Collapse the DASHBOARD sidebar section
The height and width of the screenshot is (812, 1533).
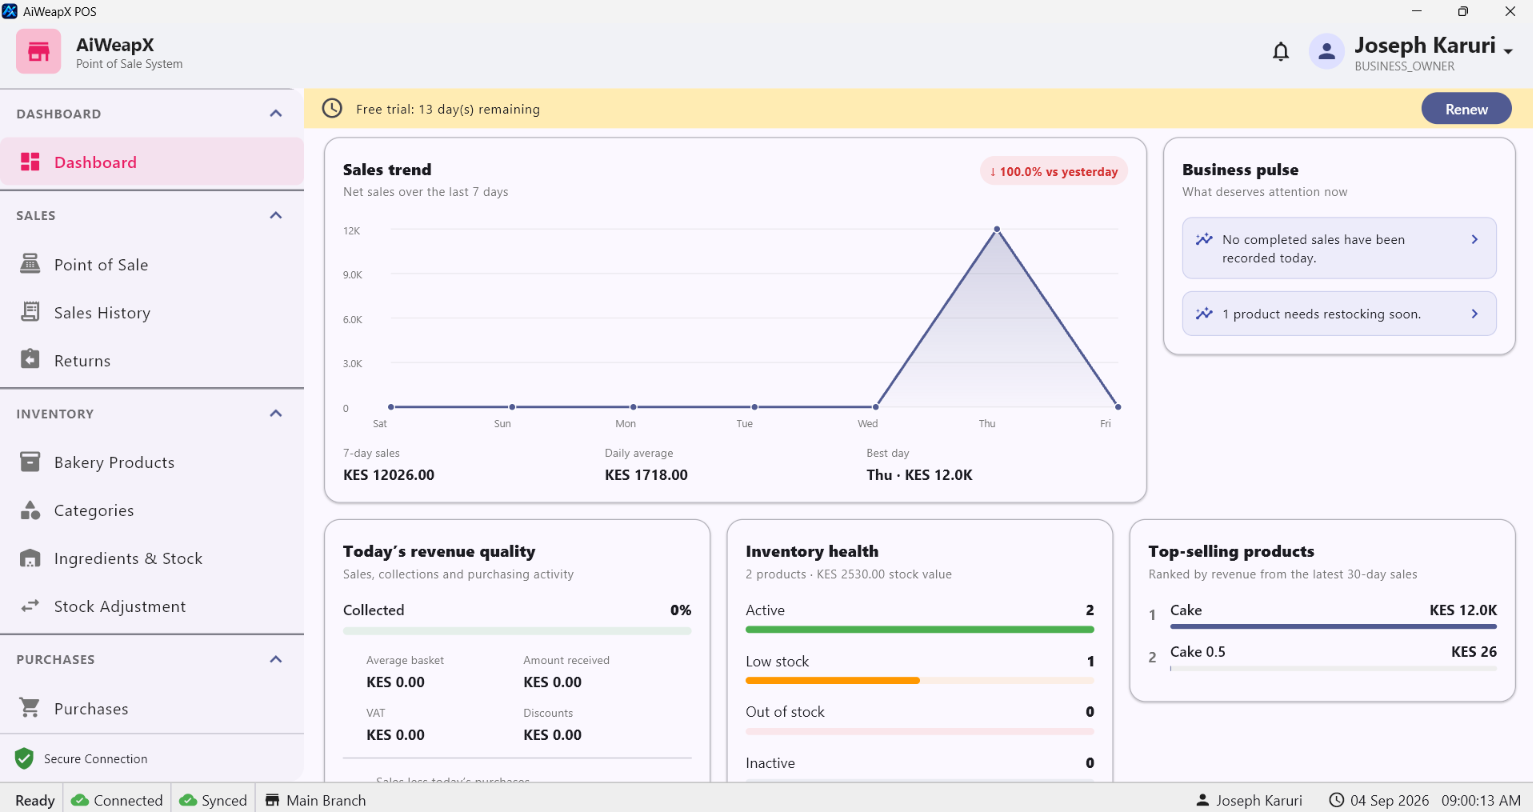276,113
